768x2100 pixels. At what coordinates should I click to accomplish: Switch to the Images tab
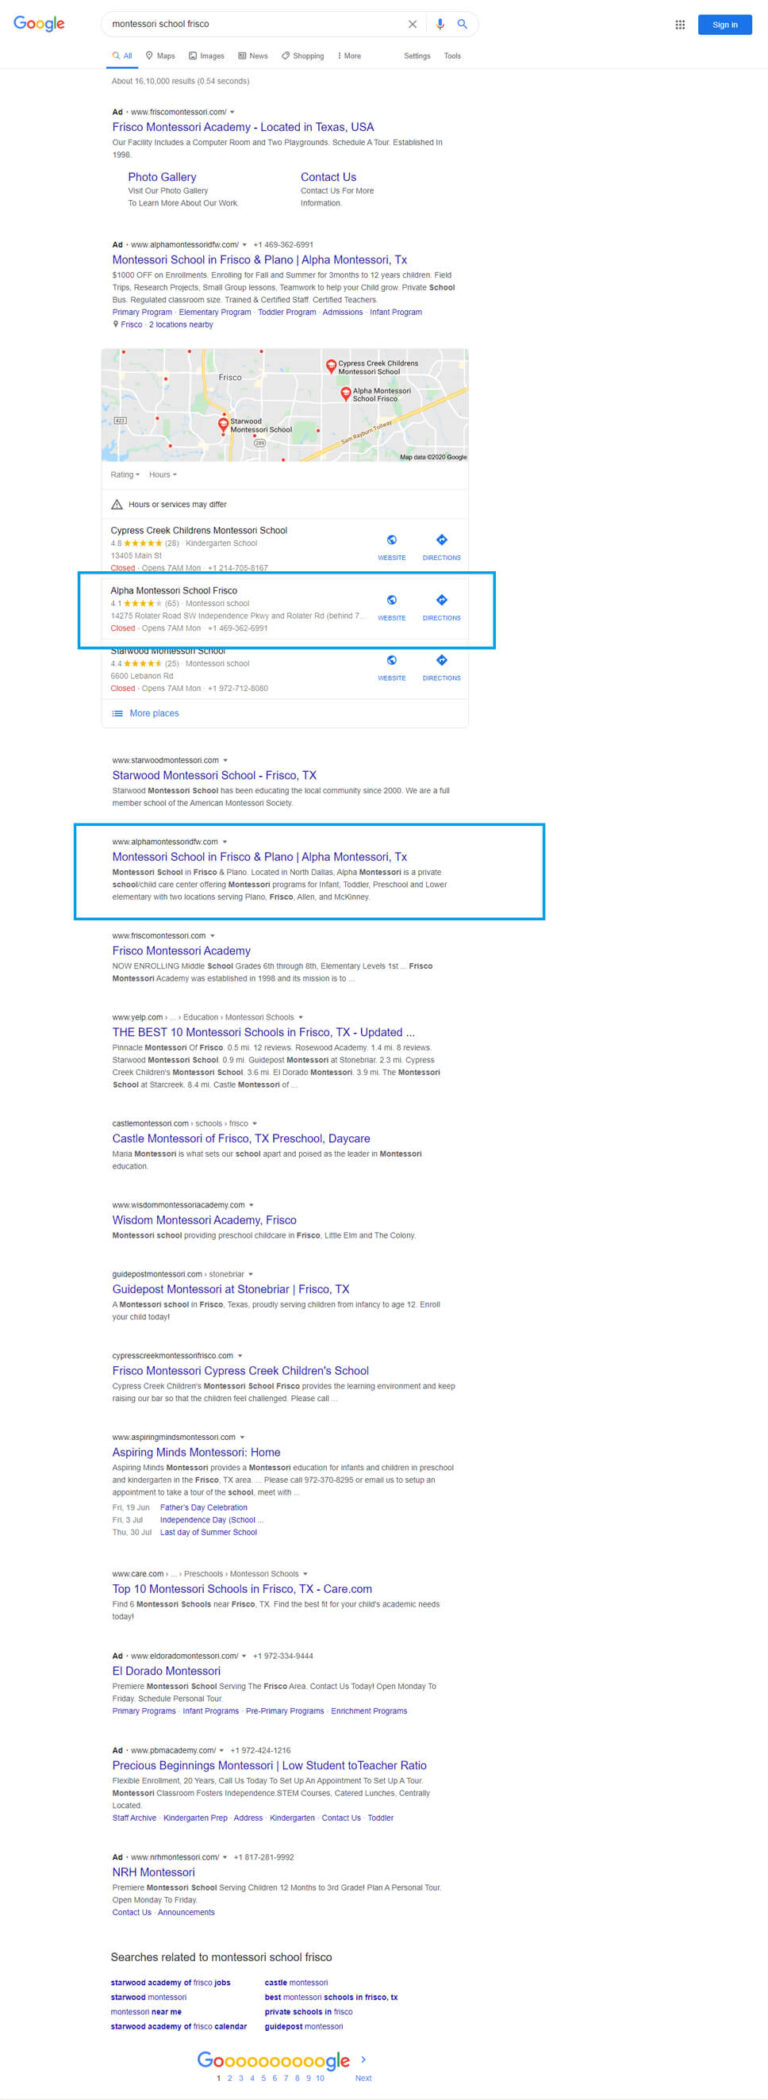point(207,56)
